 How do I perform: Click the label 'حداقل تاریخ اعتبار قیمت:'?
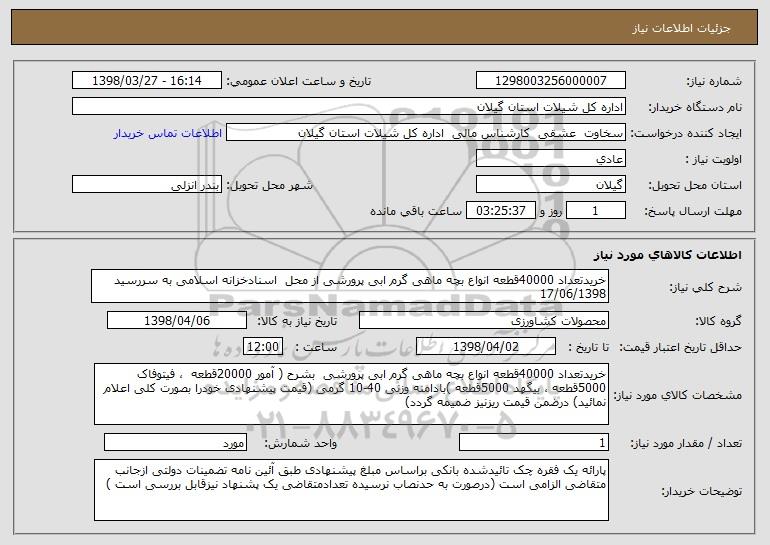coord(680,348)
